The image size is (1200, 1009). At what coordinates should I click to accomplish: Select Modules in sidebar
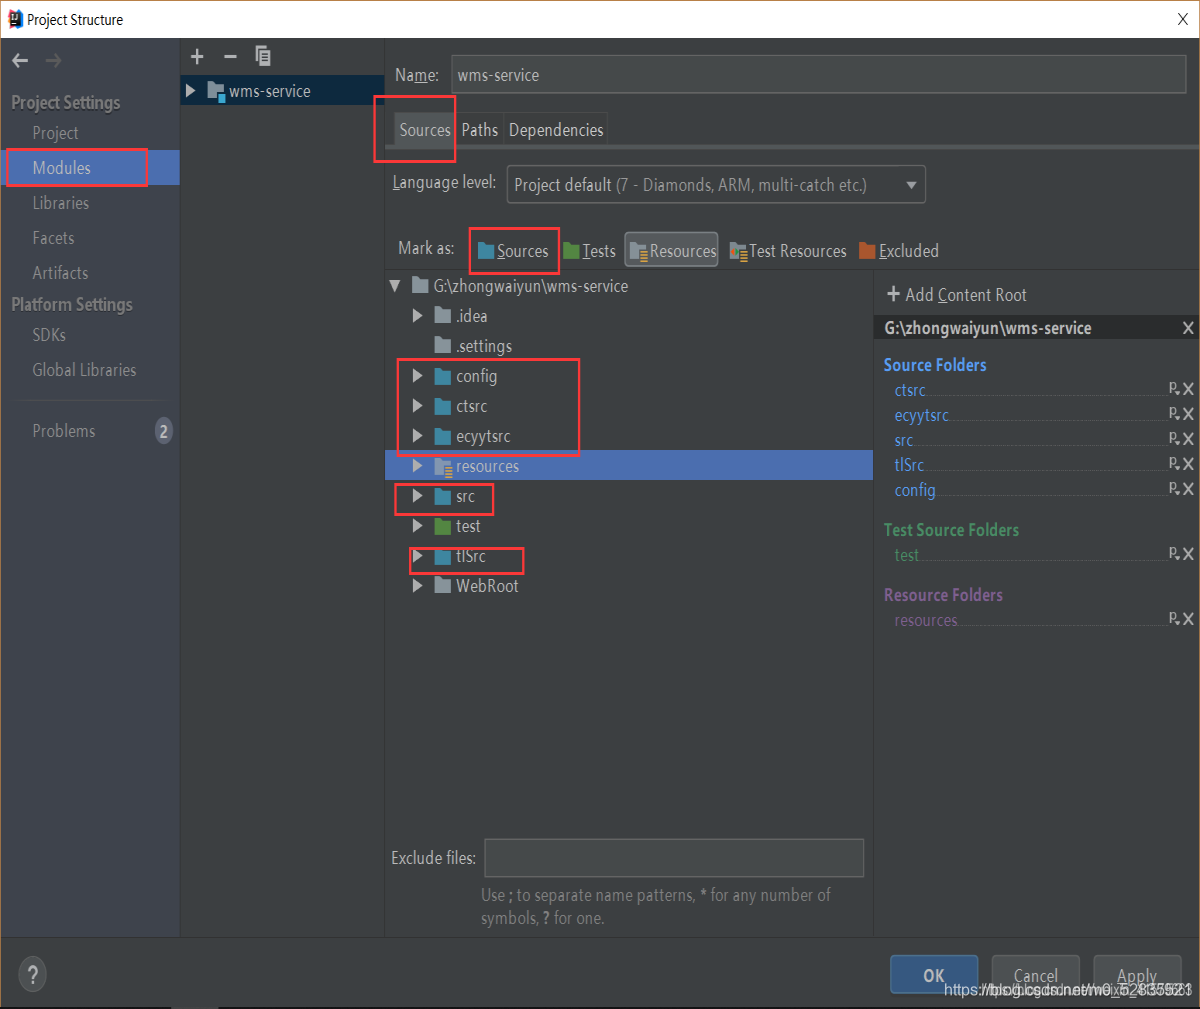pos(90,168)
